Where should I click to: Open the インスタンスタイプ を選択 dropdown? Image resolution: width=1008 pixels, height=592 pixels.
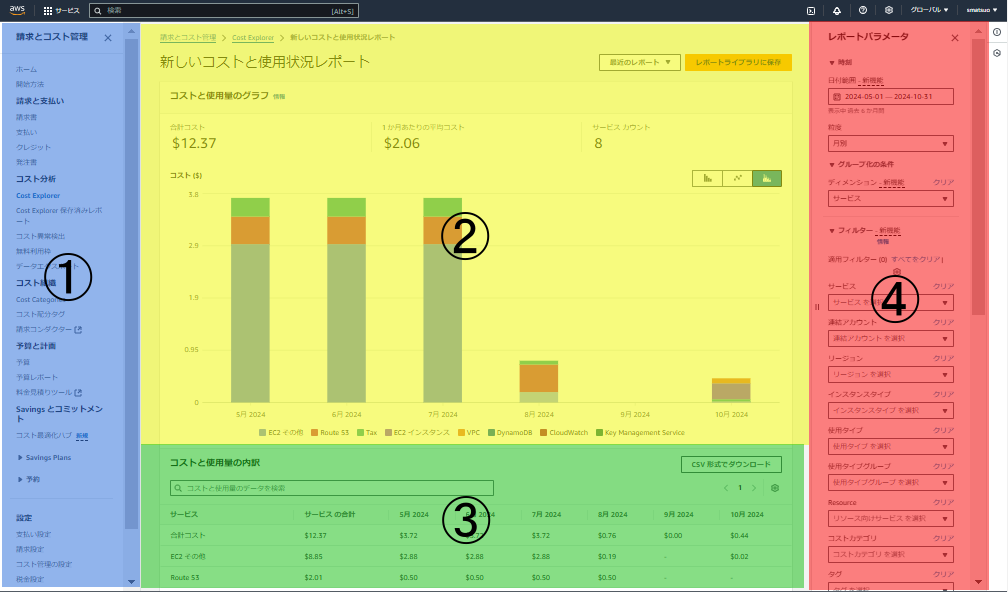pos(890,410)
